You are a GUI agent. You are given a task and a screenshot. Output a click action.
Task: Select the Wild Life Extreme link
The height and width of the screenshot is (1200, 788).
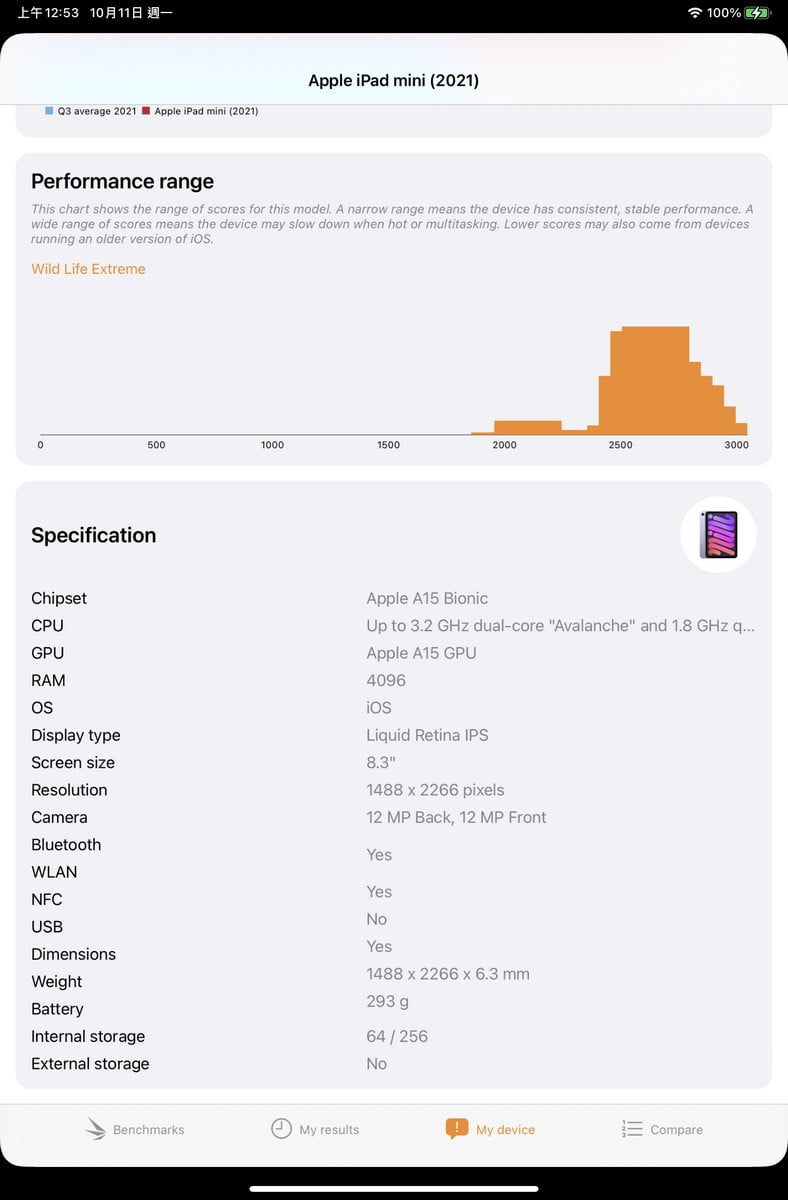pyautogui.click(x=88, y=269)
